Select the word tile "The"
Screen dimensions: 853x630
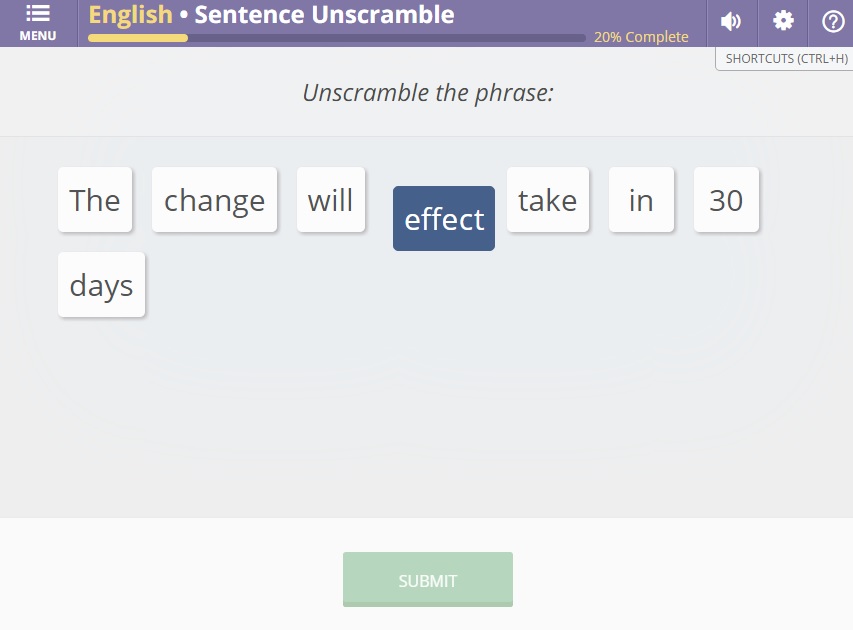point(95,200)
